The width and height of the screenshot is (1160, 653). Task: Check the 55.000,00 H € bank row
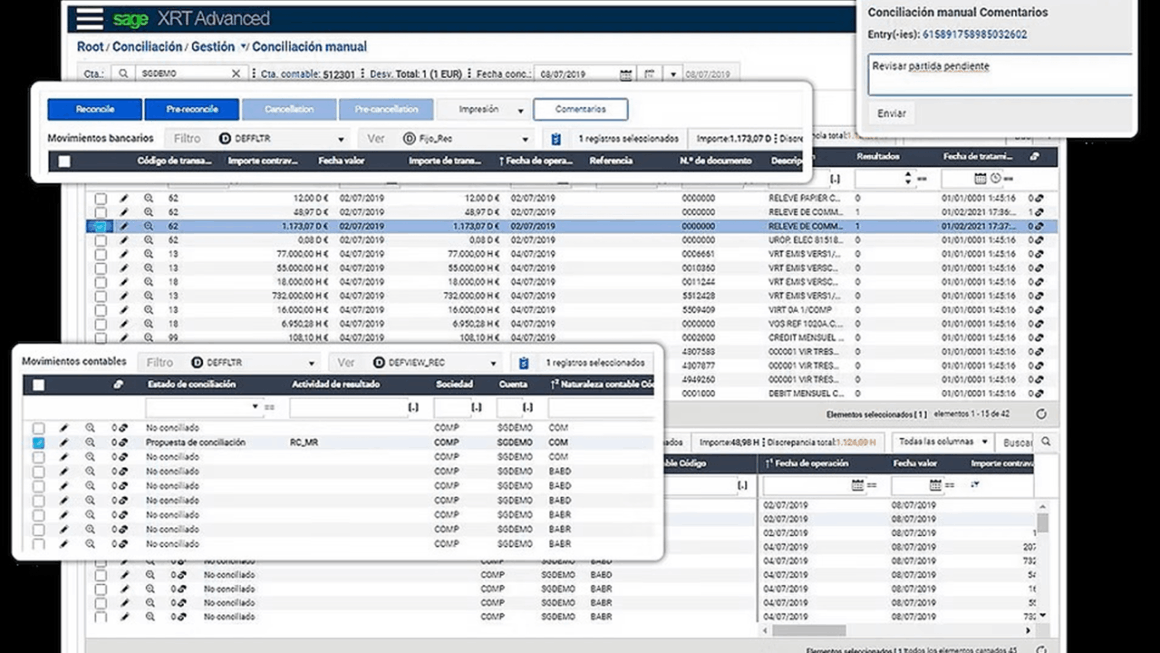100,268
